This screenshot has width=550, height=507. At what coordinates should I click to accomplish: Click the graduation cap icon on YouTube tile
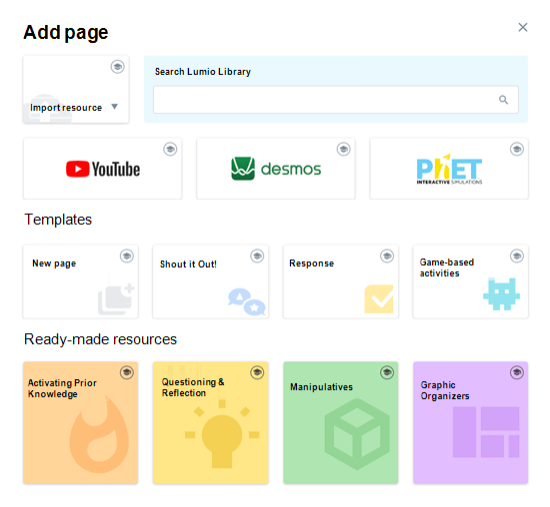pos(170,149)
